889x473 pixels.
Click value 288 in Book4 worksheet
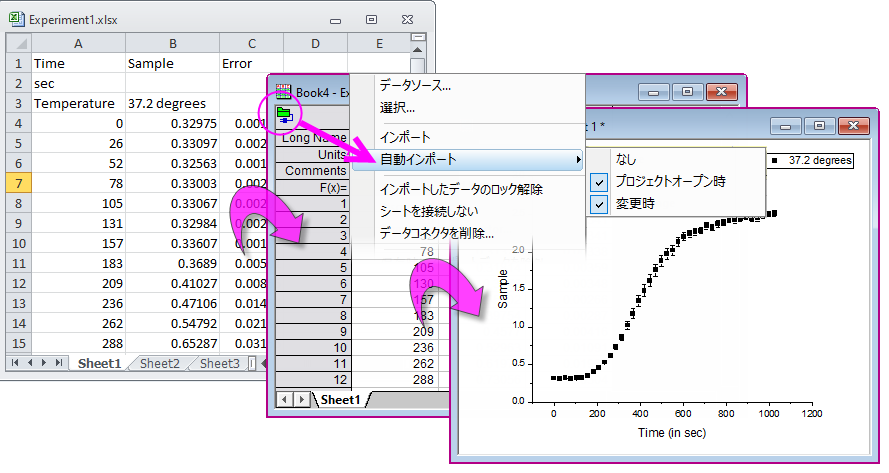coord(424,380)
